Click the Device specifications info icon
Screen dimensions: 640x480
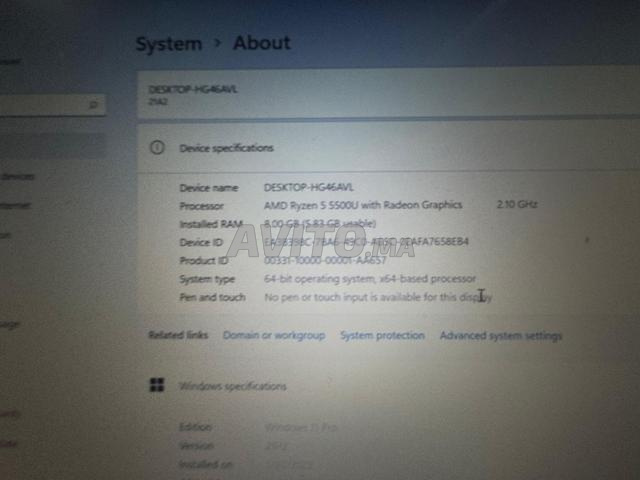coord(157,147)
